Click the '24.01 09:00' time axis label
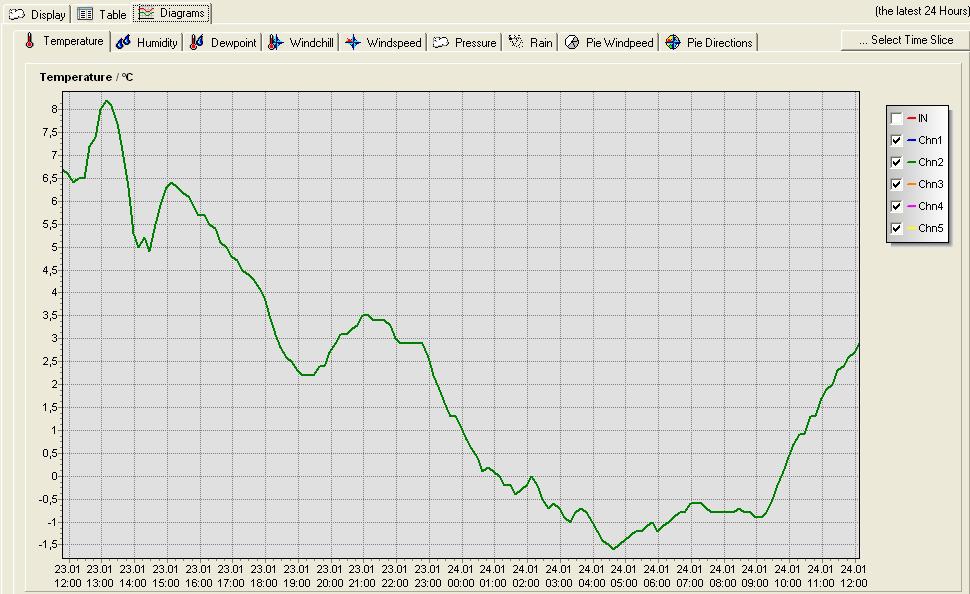Image resolution: width=970 pixels, height=594 pixels. coord(755,576)
